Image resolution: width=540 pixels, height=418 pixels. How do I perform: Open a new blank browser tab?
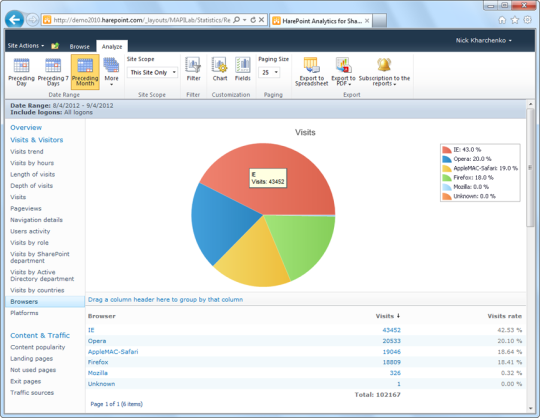pos(380,21)
